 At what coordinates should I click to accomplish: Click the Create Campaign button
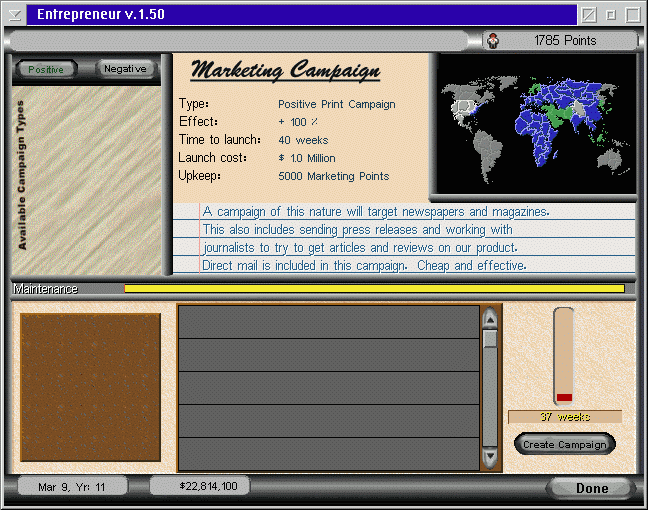tap(565, 444)
